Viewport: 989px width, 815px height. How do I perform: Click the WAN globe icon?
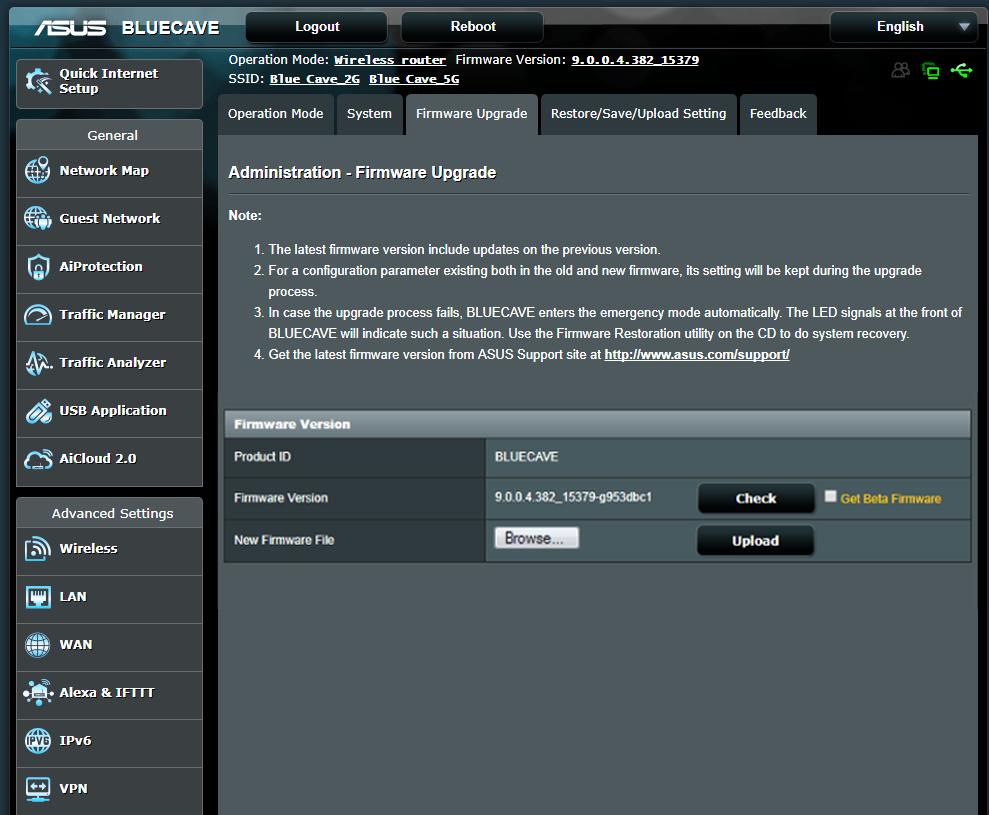click(37, 645)
